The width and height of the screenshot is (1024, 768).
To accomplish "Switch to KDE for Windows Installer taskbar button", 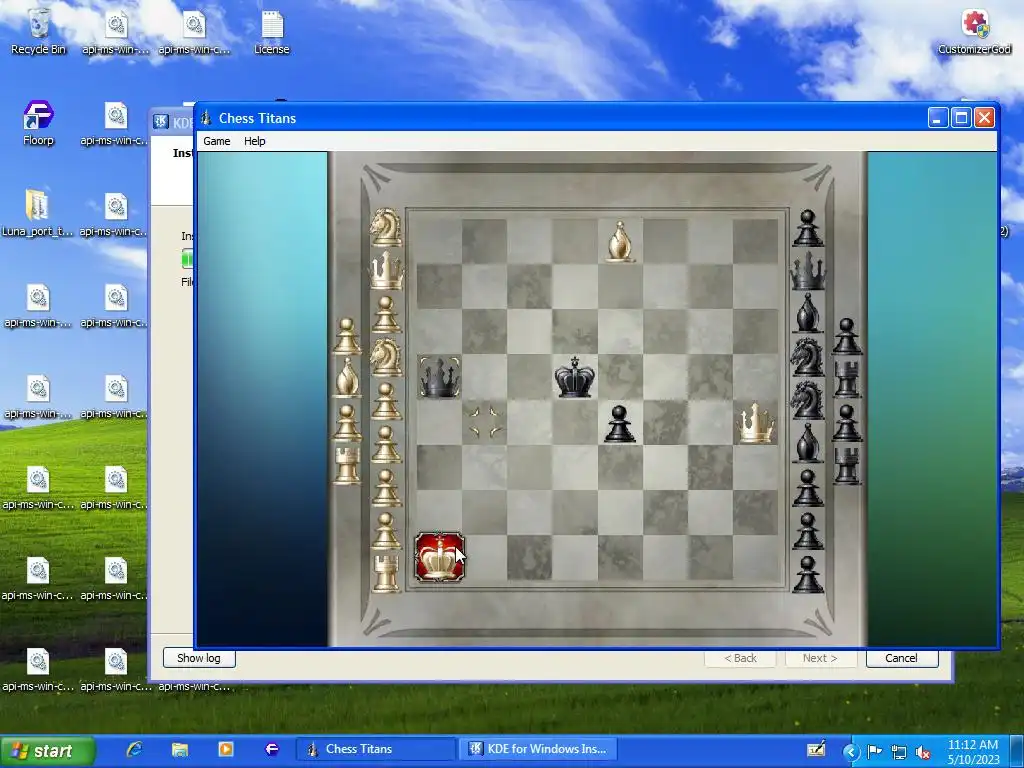I will pyautogui.click(x=538, y=749).
